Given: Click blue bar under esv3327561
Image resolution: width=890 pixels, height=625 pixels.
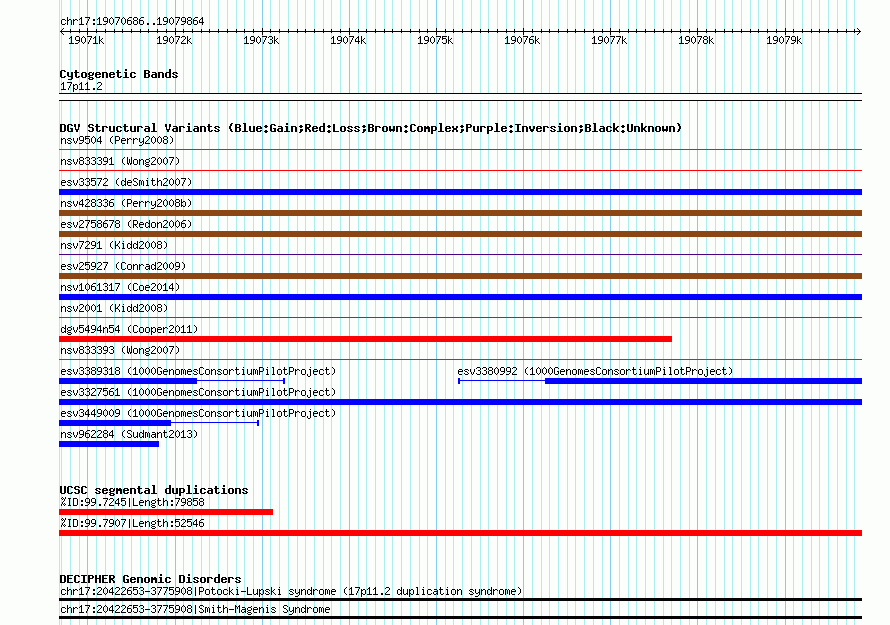Looking at the screenshot, I should click(x=460, y=402).
